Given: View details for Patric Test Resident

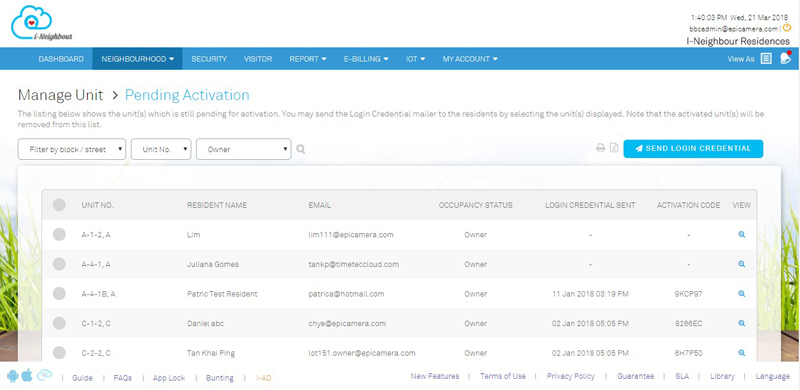Looking at the screenshot, I should 741,294.
